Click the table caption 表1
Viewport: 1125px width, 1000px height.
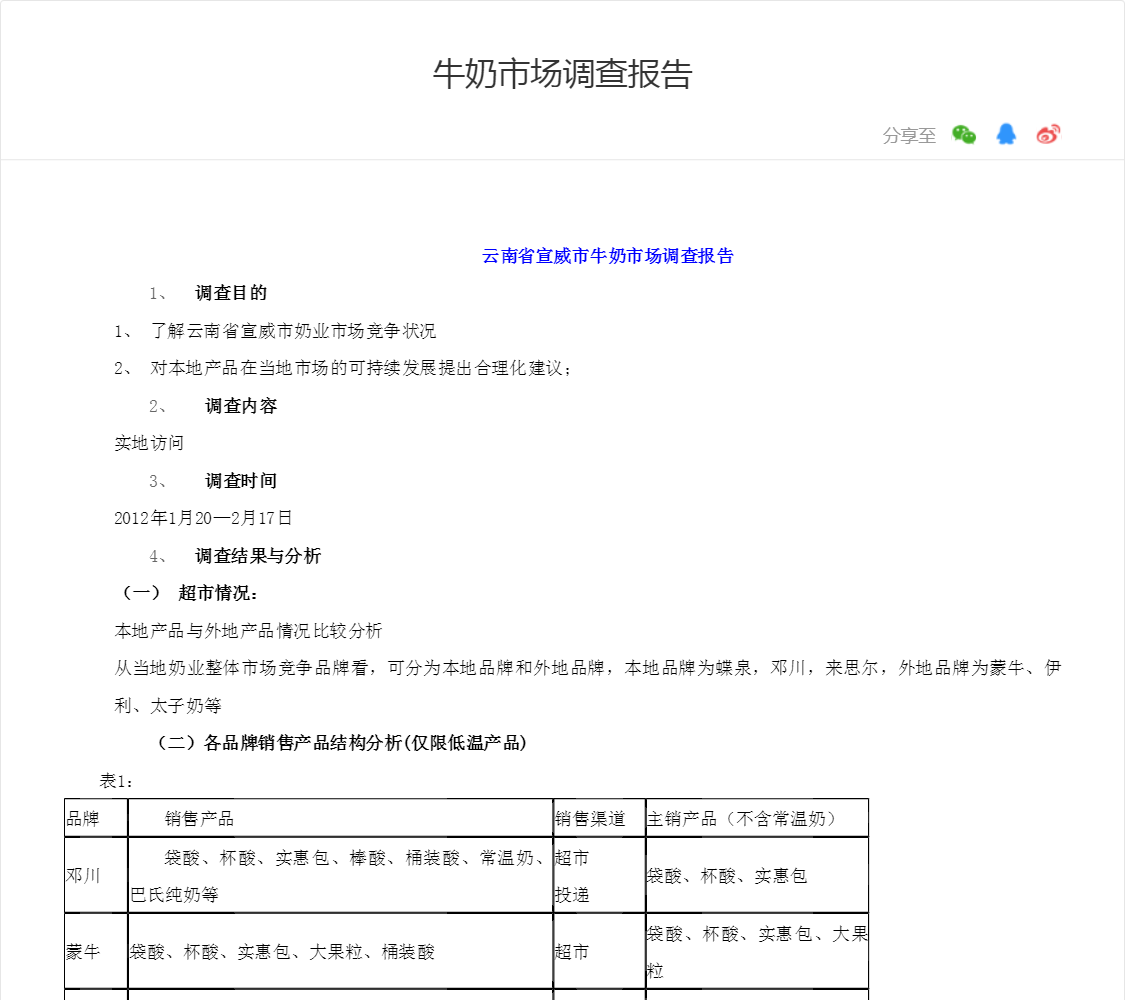coord(115,781)
